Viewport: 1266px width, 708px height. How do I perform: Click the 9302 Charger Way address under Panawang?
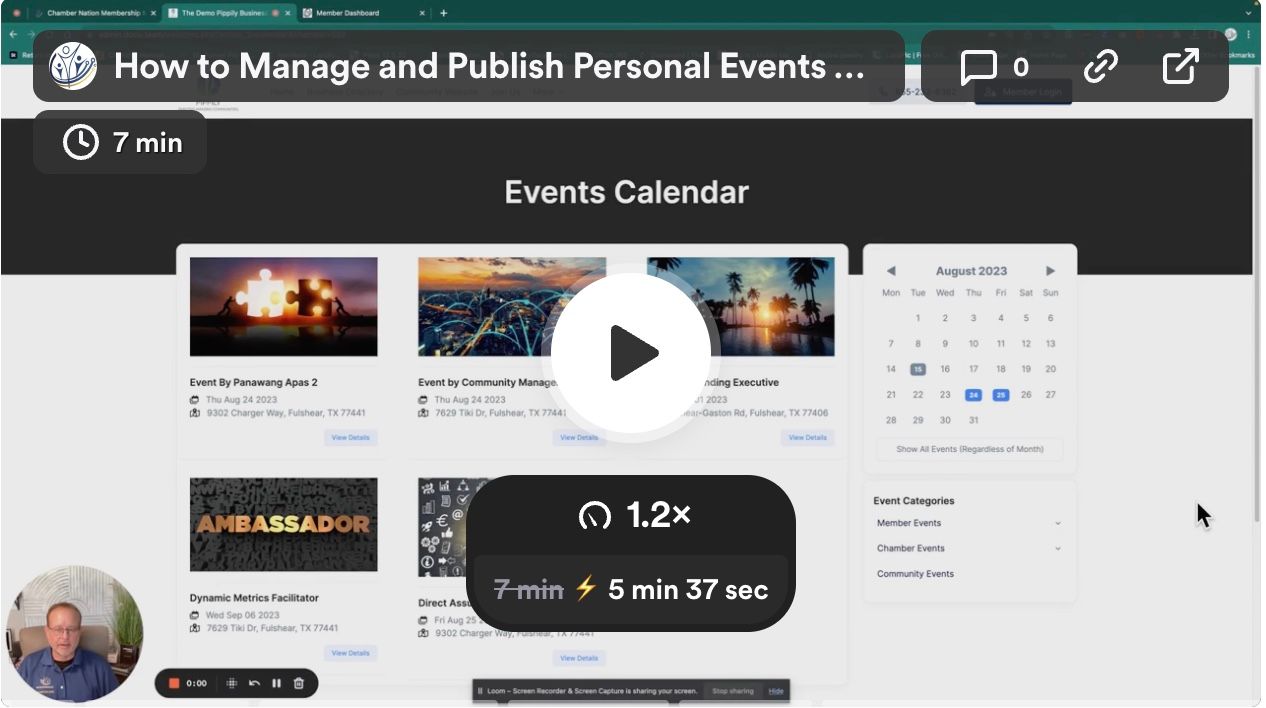coord(286,412)
